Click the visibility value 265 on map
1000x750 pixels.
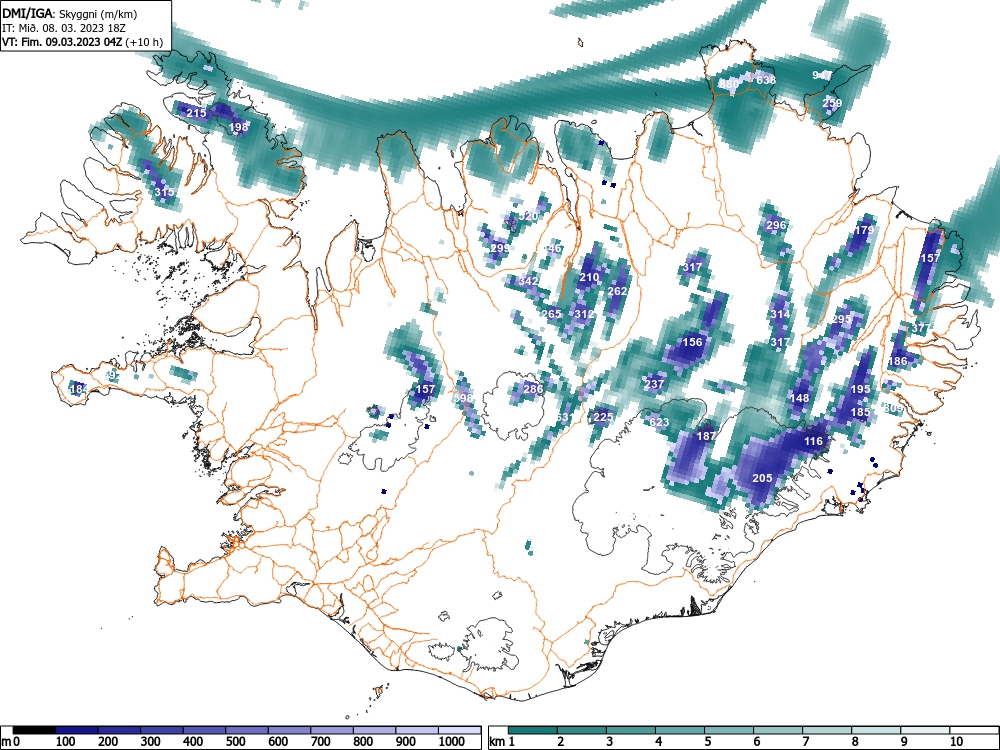[552, 314]
